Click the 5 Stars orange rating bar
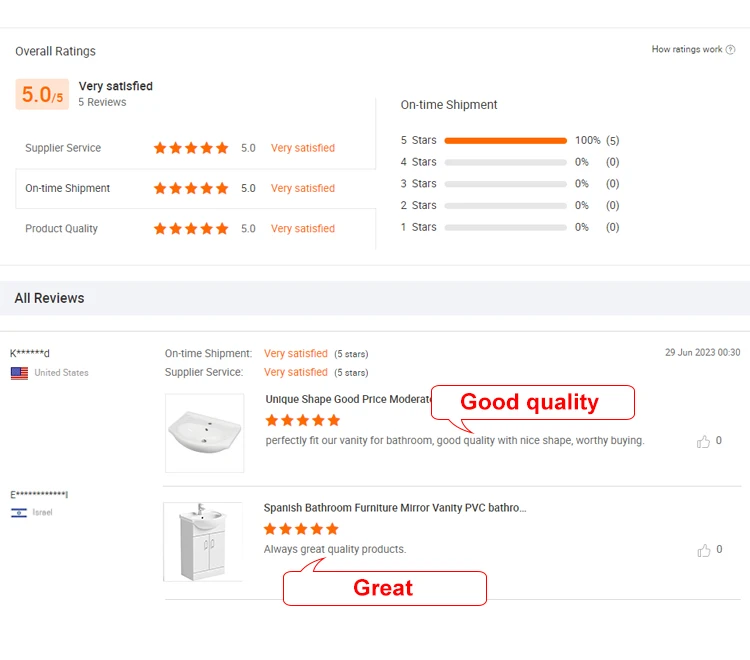The width and height of the screenshot is (750, 660). (505, 141)
